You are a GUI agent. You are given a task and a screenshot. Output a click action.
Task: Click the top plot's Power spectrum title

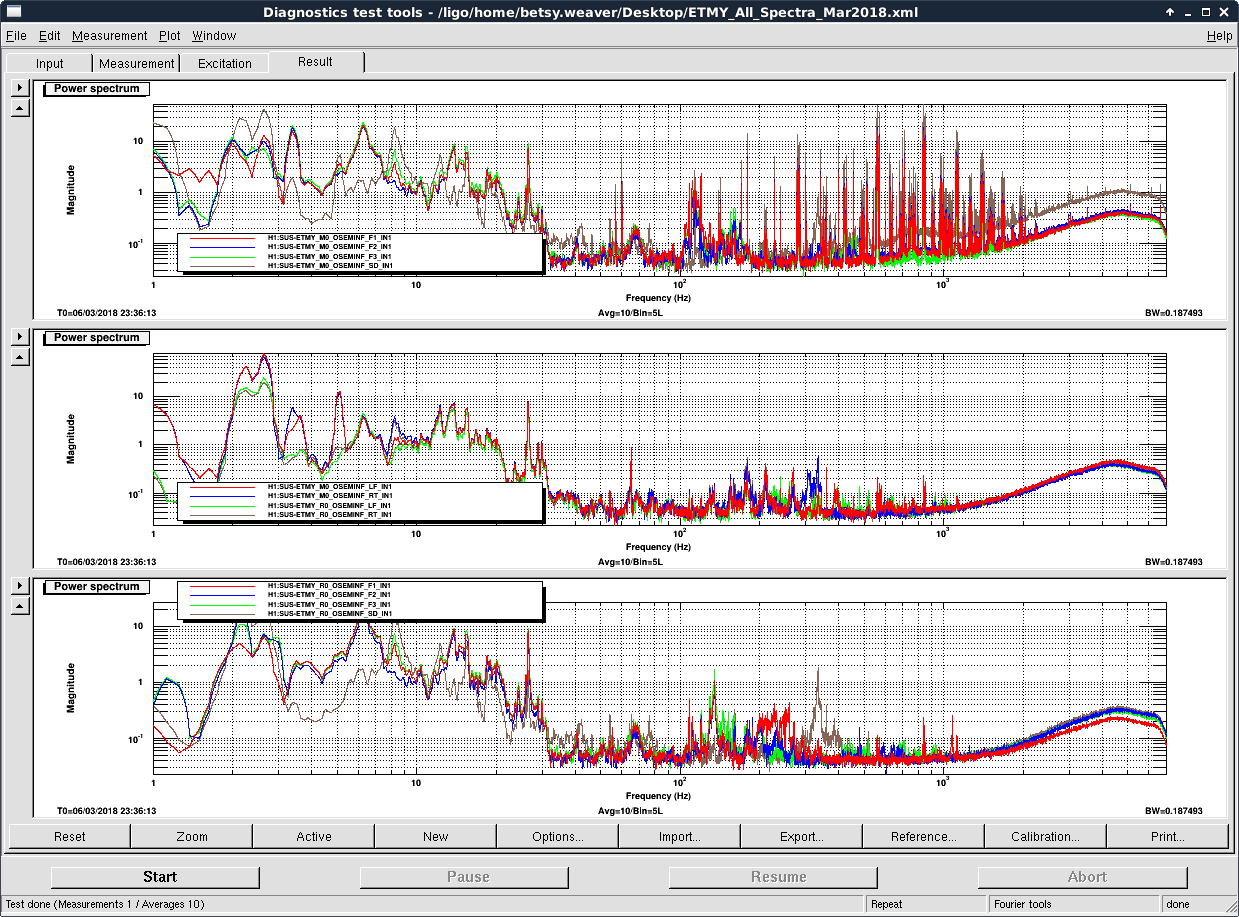point(97,89)
